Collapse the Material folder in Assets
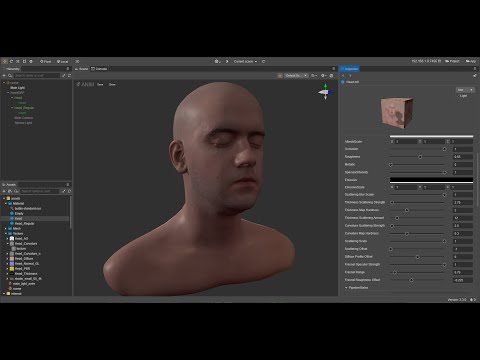 [6, 203]
